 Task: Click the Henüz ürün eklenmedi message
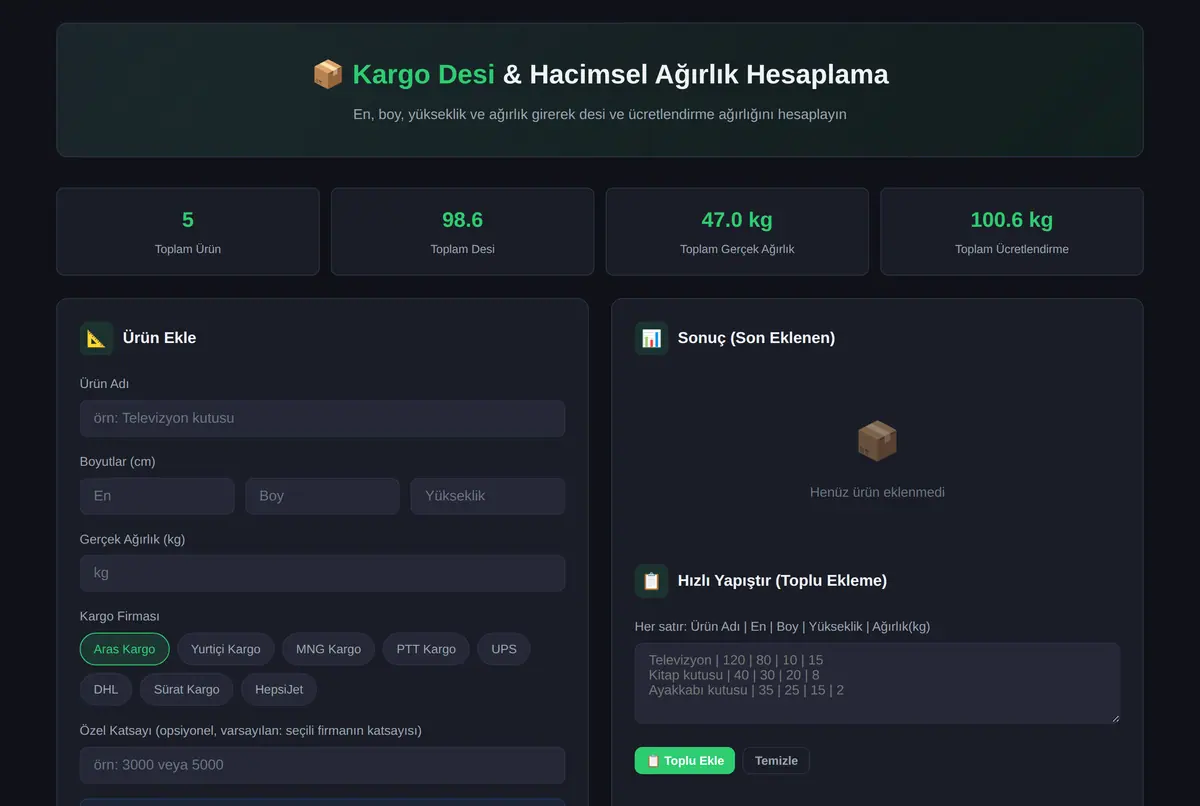[x=877, y=492]
